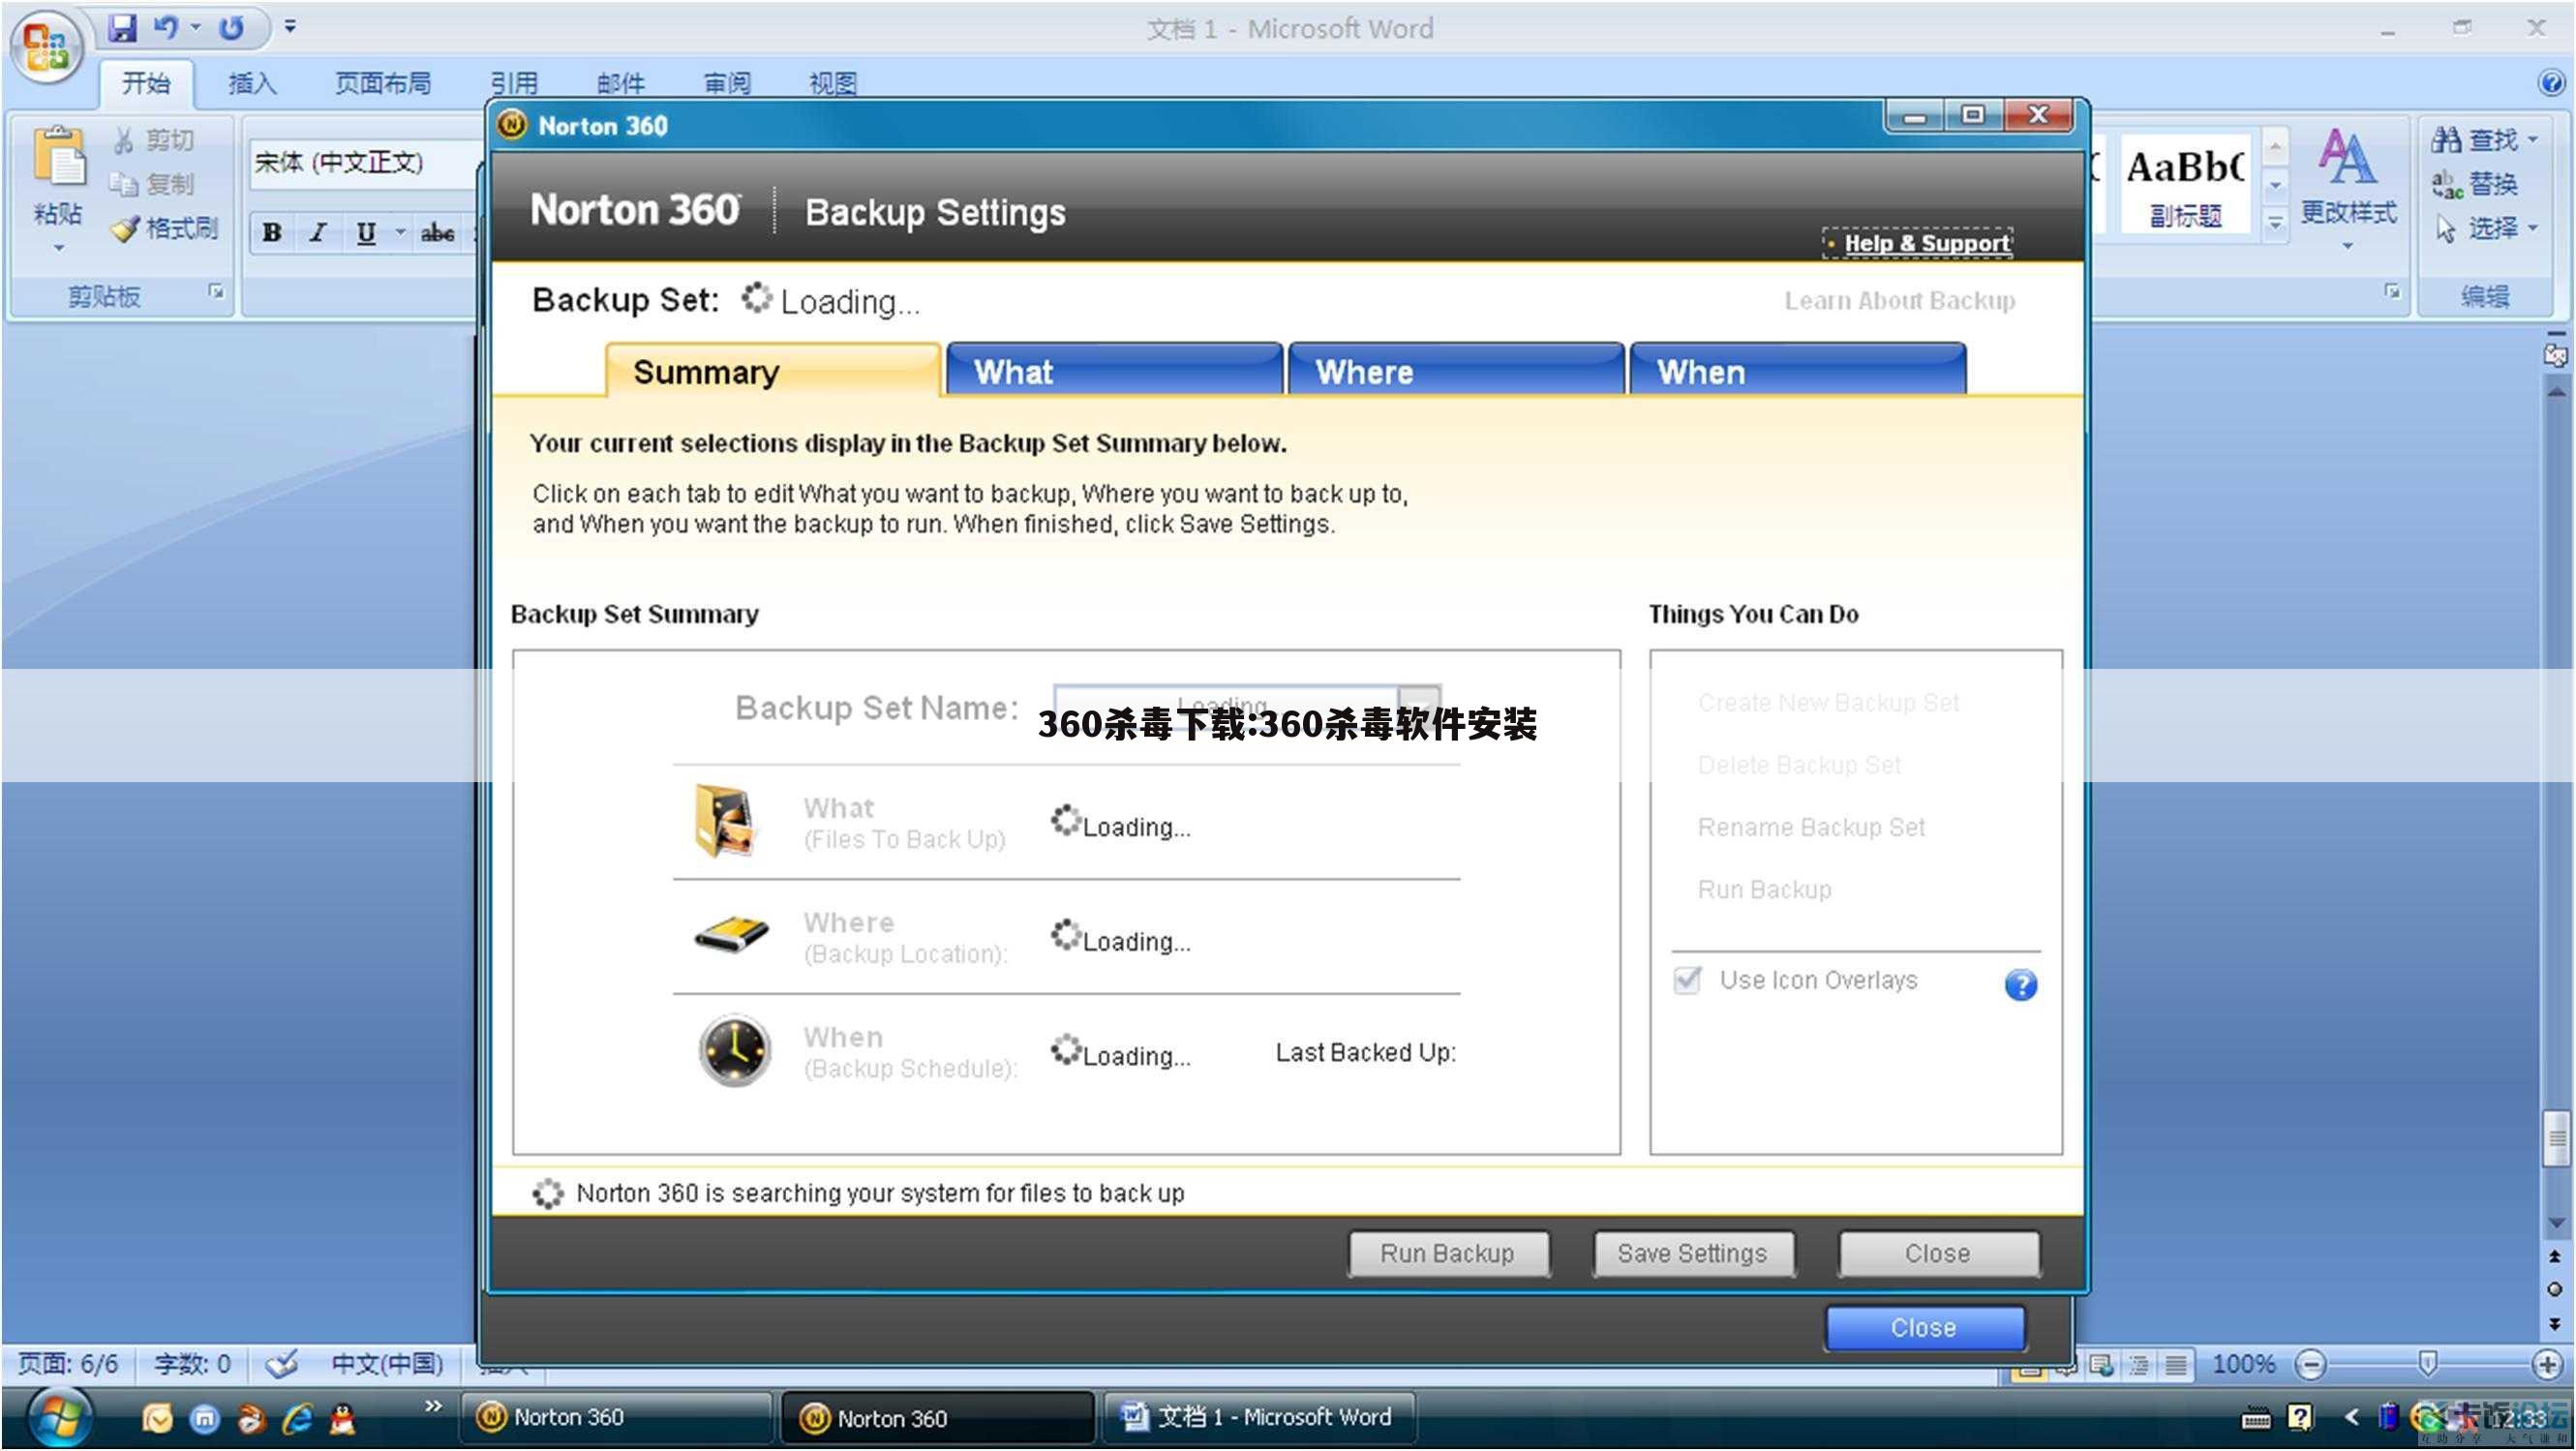This screenshot has height=1451, width=2576.
Task: Open the 审阅 ribbon tab
Action: 727,83
